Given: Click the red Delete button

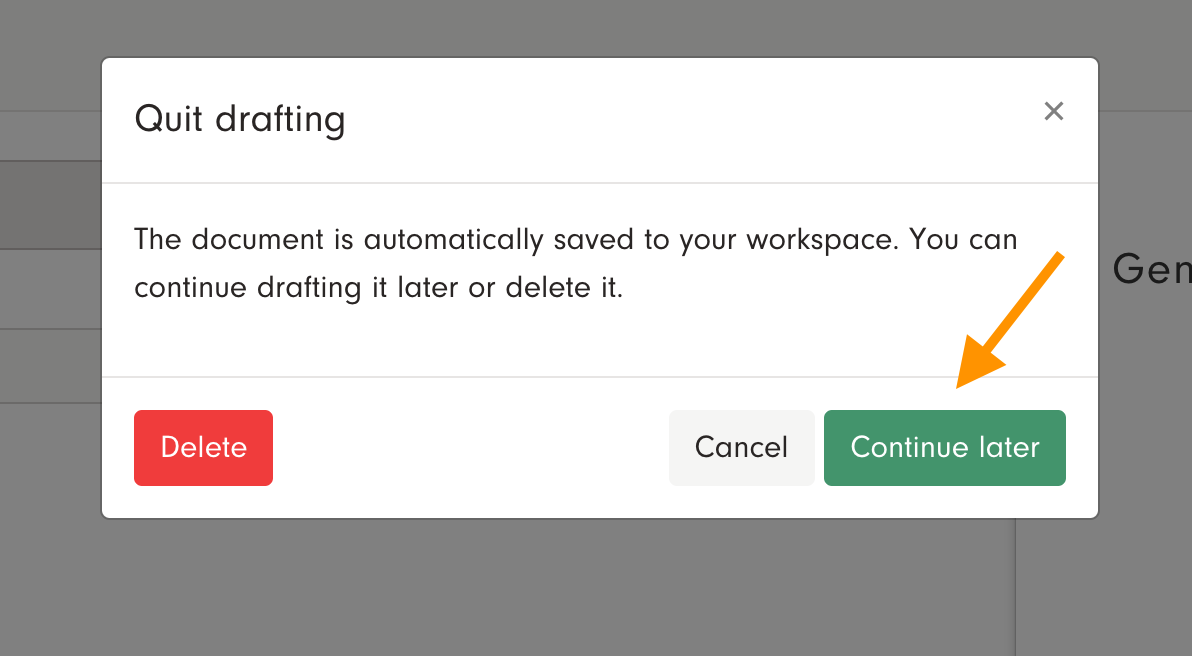Looking at the screenshot, I should (203, 448).
